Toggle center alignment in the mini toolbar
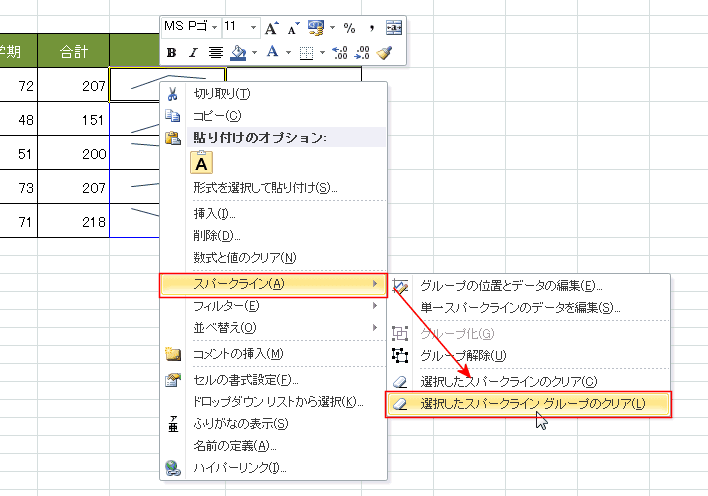Screen dimensions: 708x496 tap(215, 52)
